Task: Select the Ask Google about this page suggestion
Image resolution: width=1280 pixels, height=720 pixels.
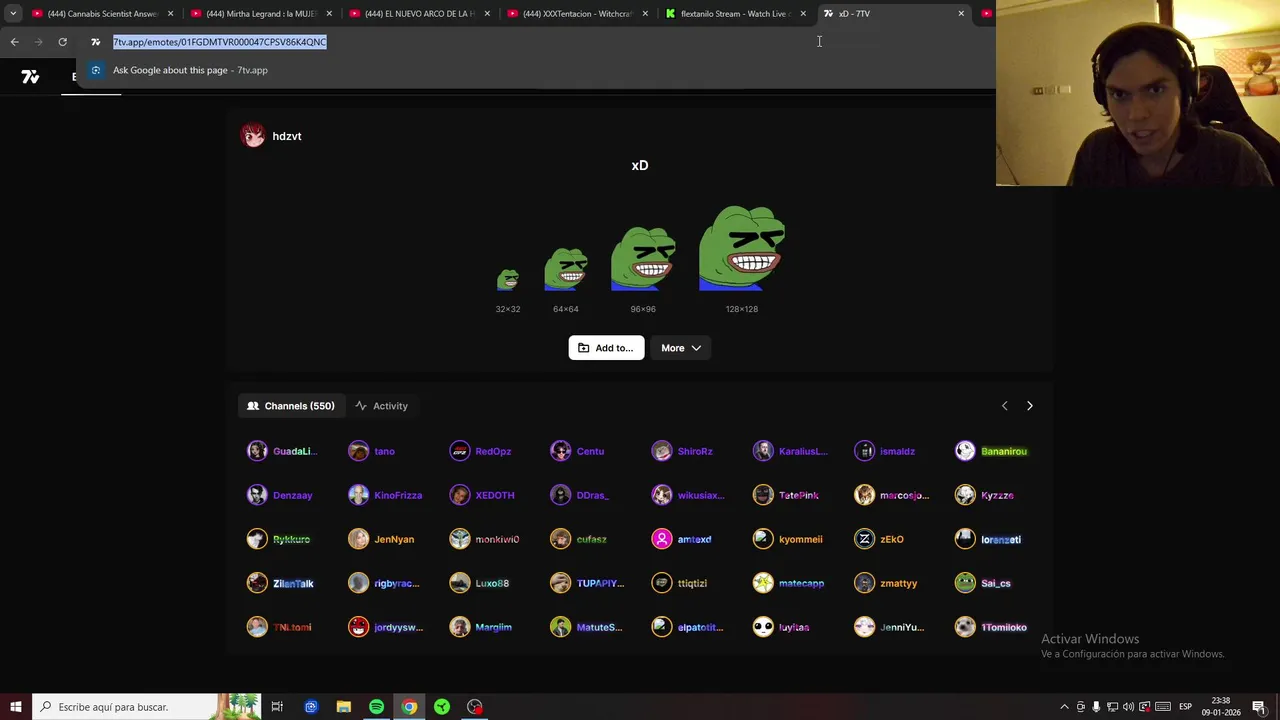Action: coord(536,70)
